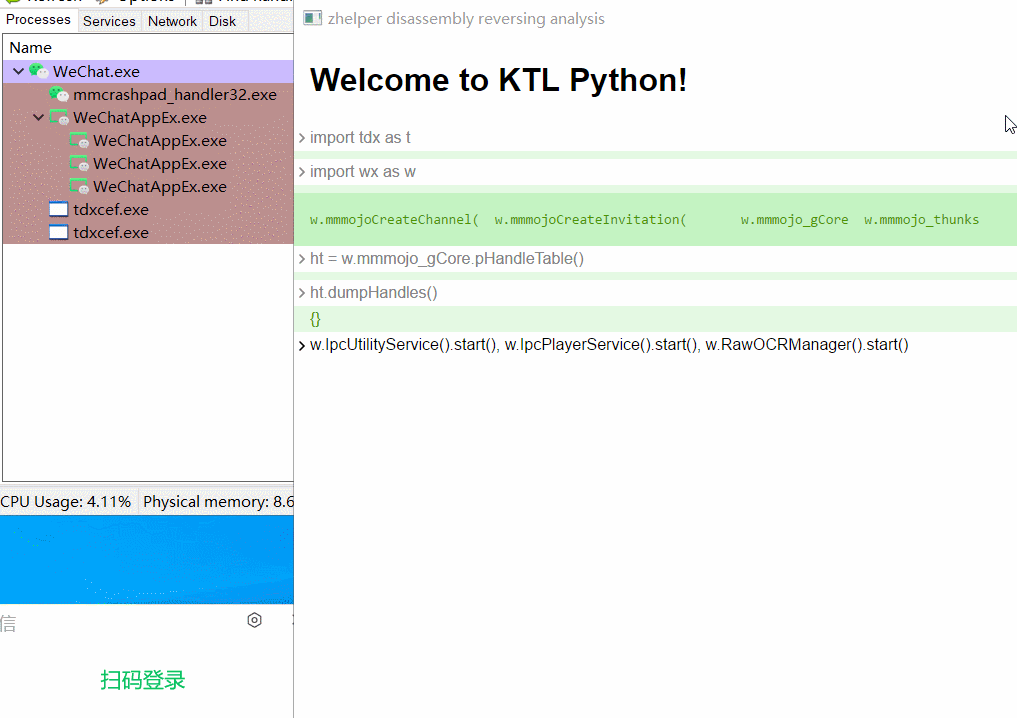
Task: Expand the ht.dumpHandles() entry
Action: click(x=302, y=293)
